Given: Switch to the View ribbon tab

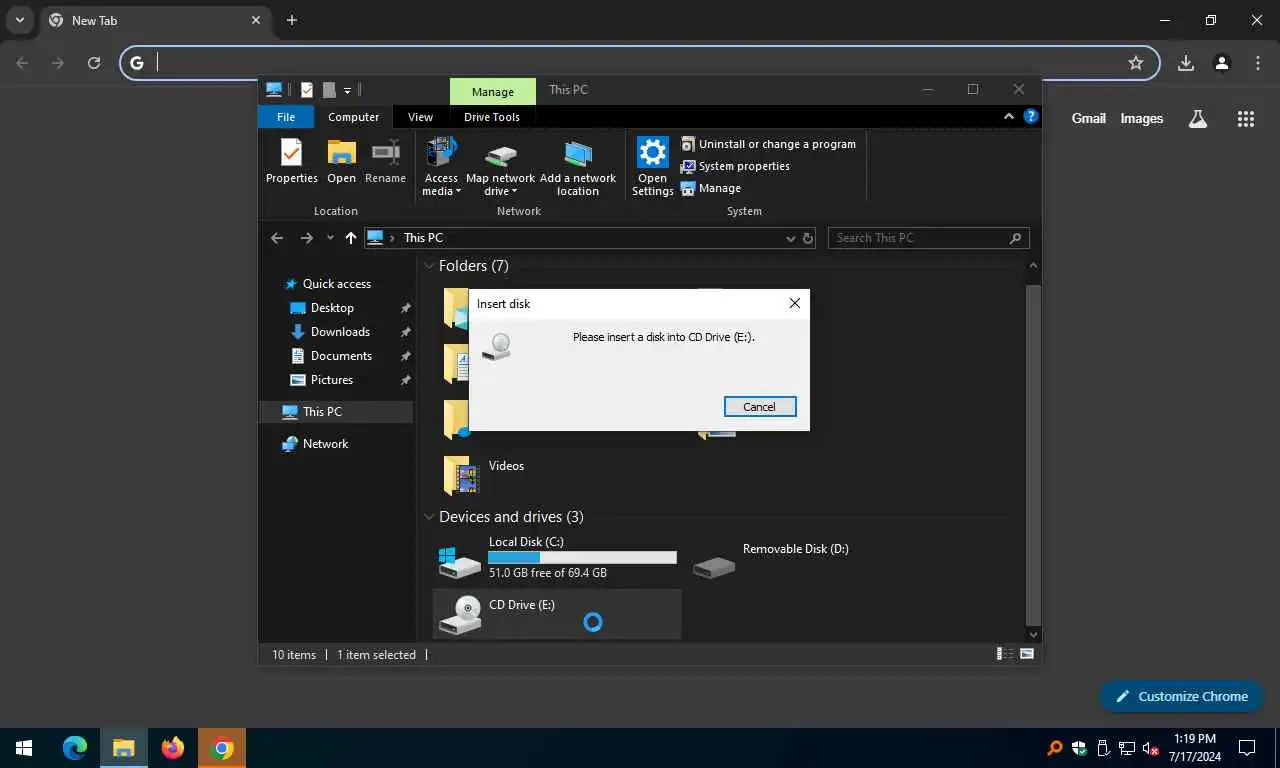Looking at the screenshot, I should coord(421,117).
